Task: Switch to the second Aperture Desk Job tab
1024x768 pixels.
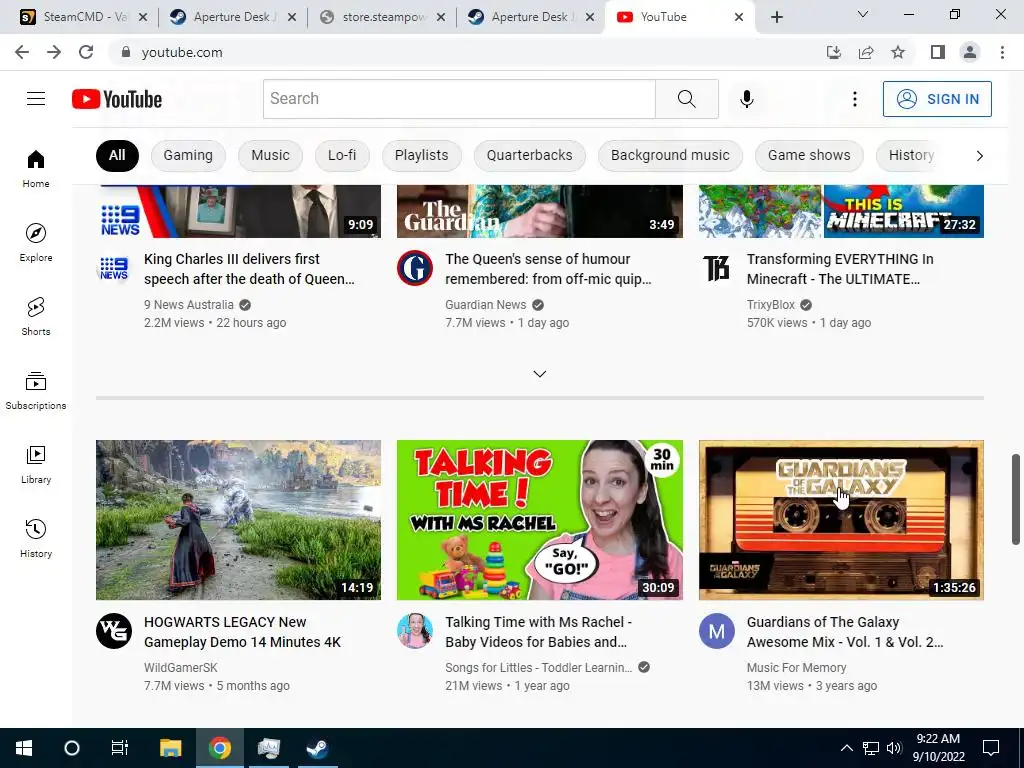Action: (531, 17)
